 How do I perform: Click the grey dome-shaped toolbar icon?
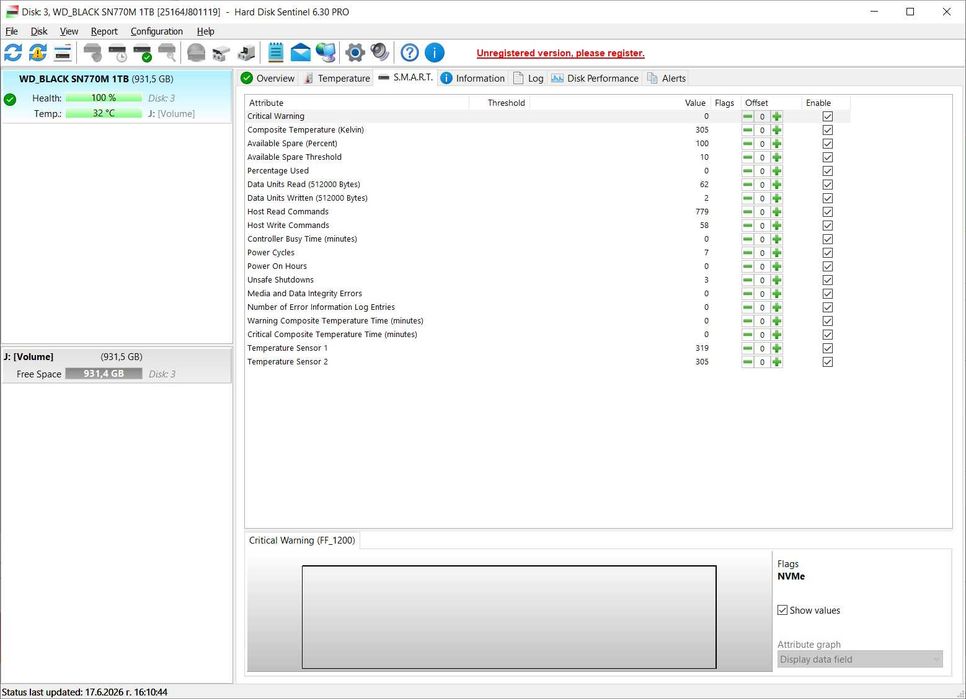[x=196, y=53]
